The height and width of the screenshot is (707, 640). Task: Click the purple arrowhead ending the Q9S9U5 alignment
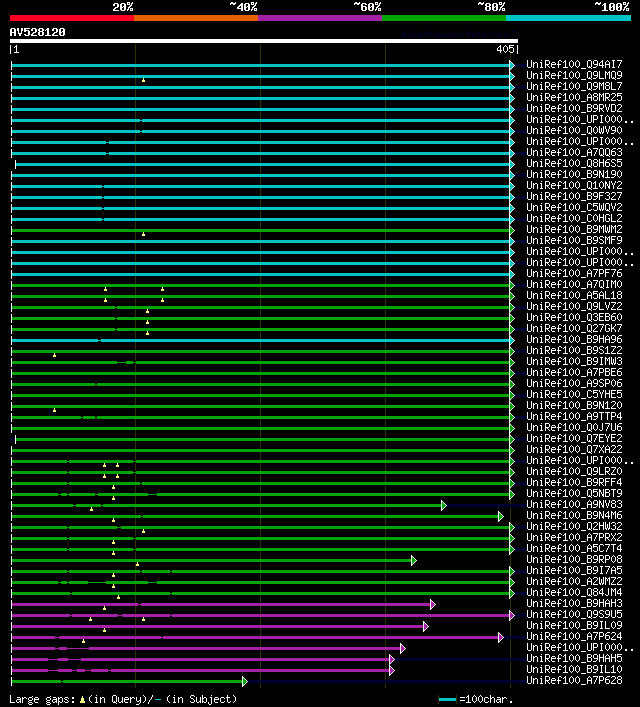click(x=511, y=615)
